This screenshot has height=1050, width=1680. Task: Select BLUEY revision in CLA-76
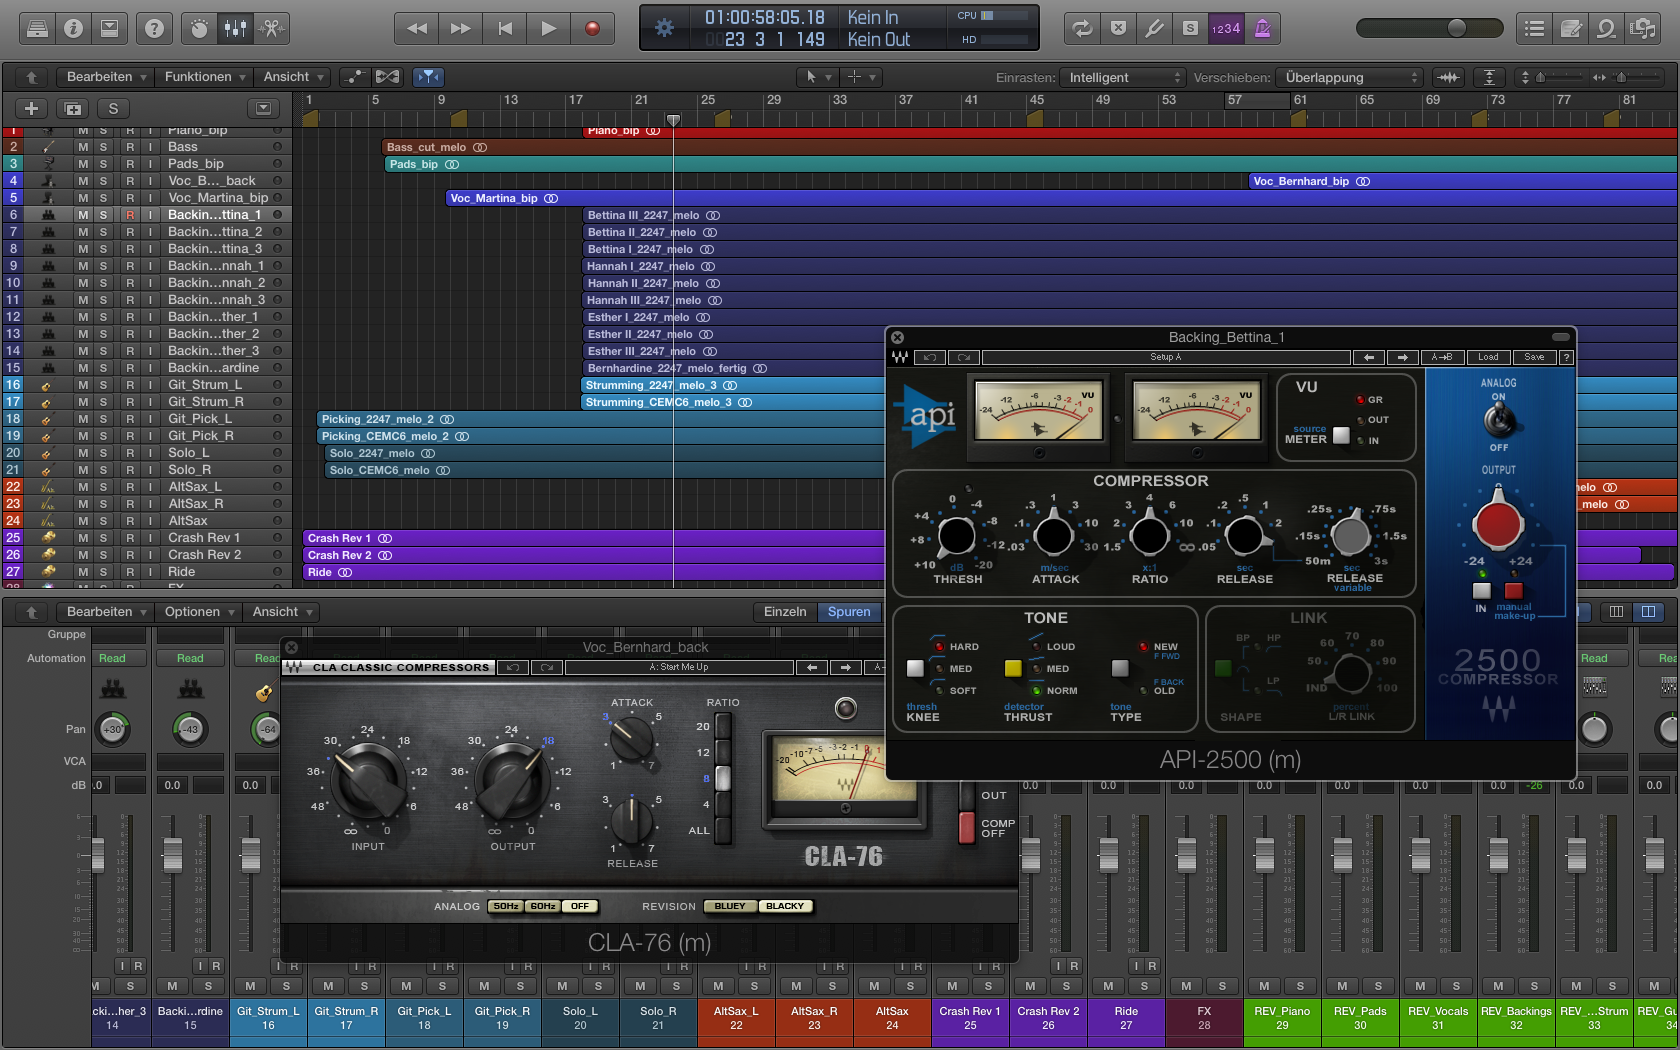pos(730,906)
